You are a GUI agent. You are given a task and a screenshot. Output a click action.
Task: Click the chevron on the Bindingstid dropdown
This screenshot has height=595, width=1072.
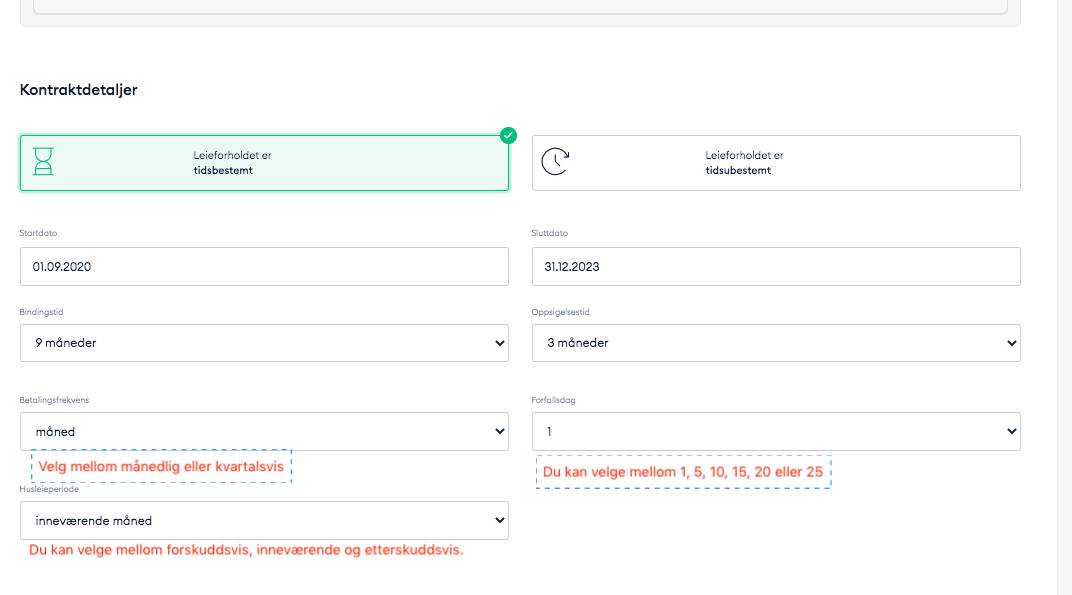498,342
